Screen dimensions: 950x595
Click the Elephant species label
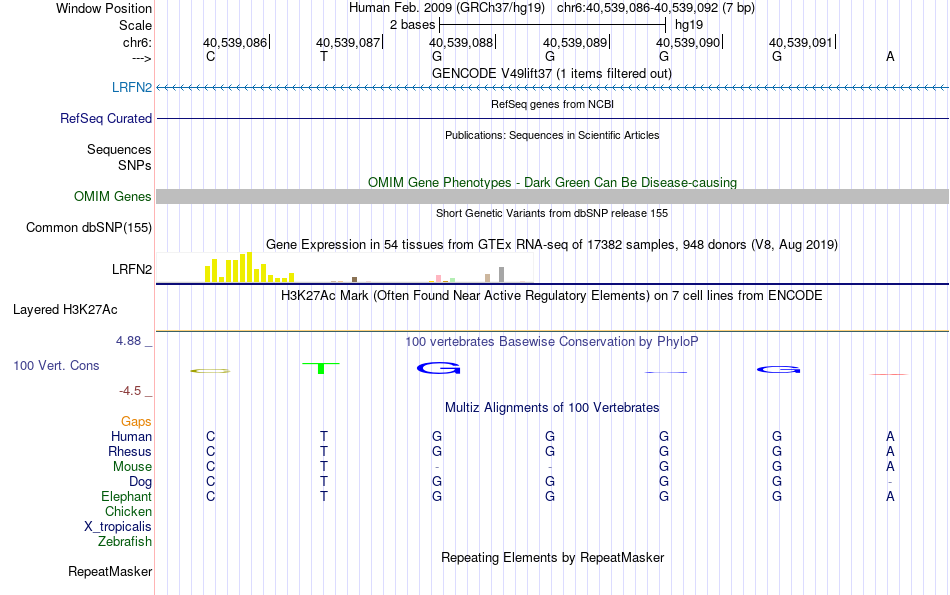pyautogui.click(x=126, y=496)
